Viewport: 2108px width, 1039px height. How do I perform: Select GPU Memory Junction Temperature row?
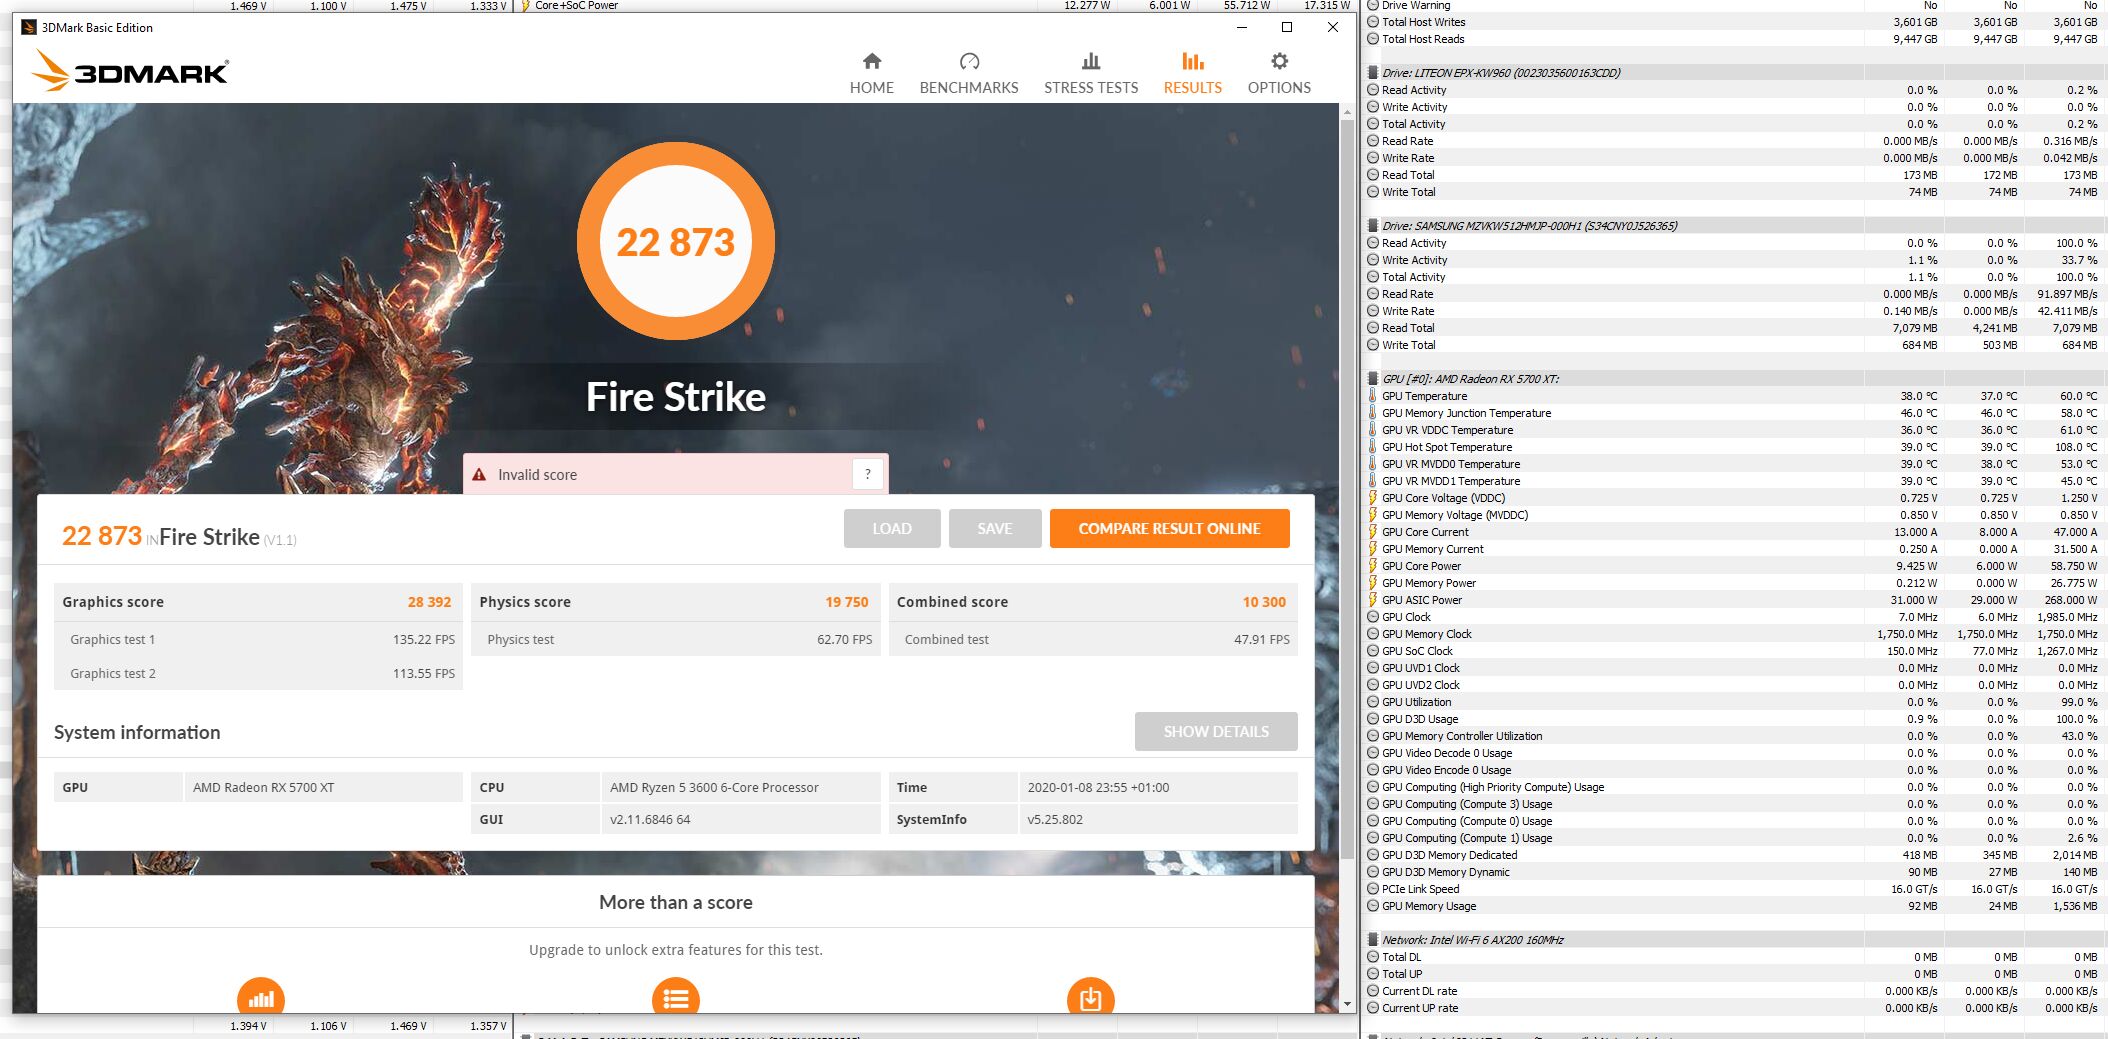1736,413
